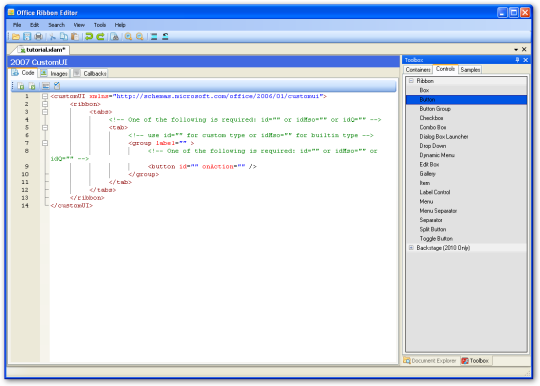The height and width of the screenshot is (386, 540).
Task: Collapse the tabs fold marker on line 3
Action: 45,112
